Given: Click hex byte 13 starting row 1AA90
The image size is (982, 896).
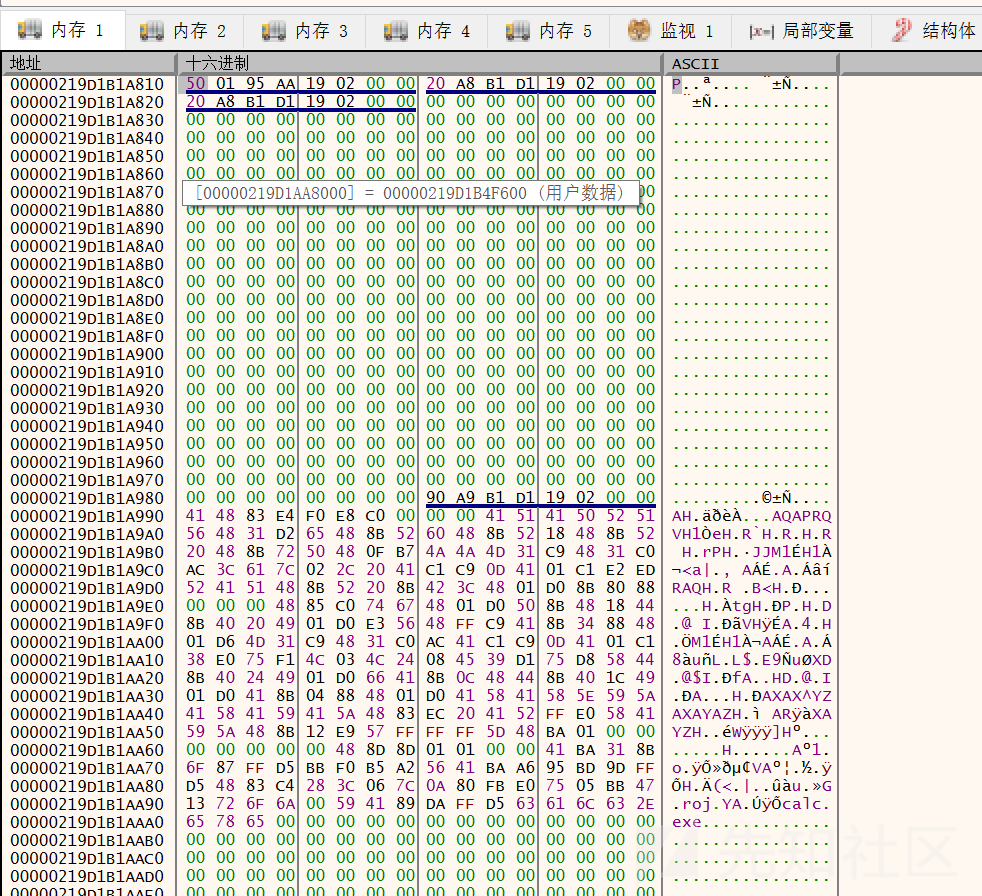Looking at the screenshot, I should (x=195, y=803).
